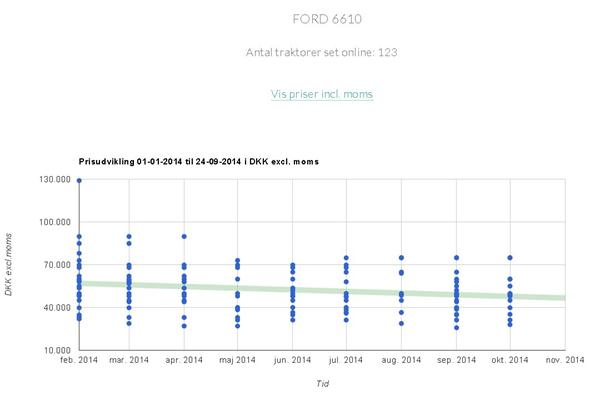Click the y-axis label 130.000
Screen dimensions: 600x400
55,180
